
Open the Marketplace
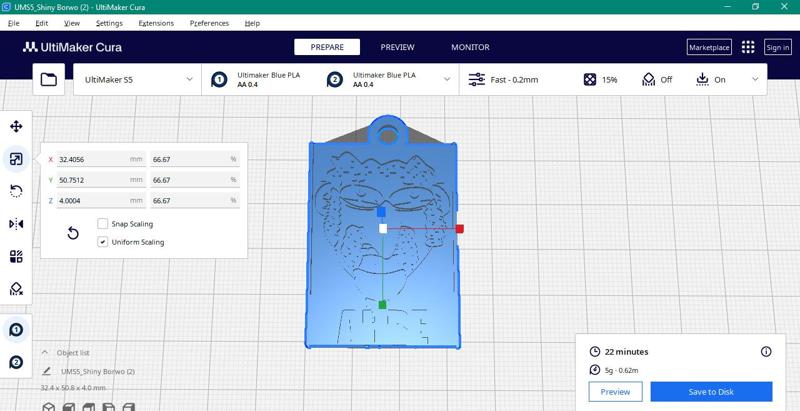coord(709,47)
